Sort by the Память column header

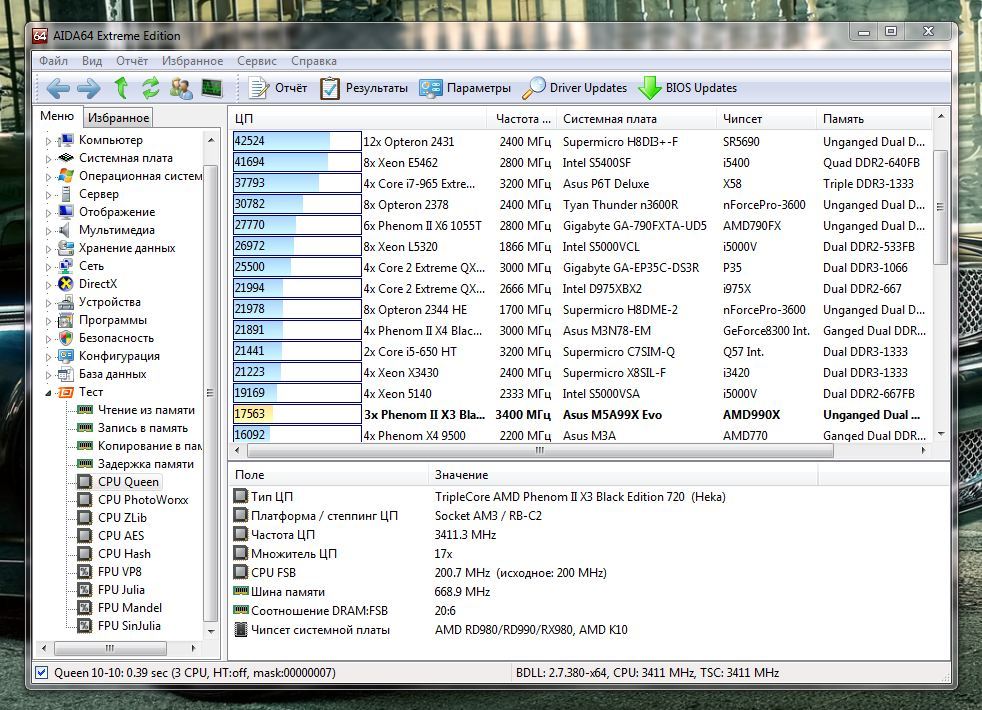pyautogui.click(x=874, y=119)
